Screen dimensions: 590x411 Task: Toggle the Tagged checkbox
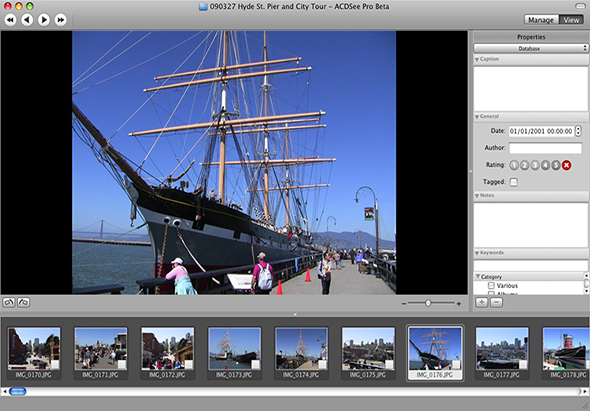pos(514,182)
